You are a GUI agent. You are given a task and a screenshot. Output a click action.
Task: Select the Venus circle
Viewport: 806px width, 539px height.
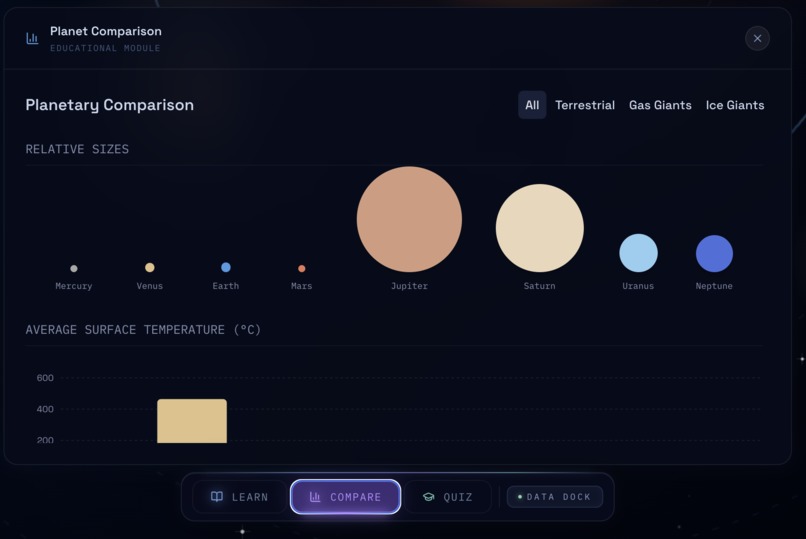tap(150, 267)
